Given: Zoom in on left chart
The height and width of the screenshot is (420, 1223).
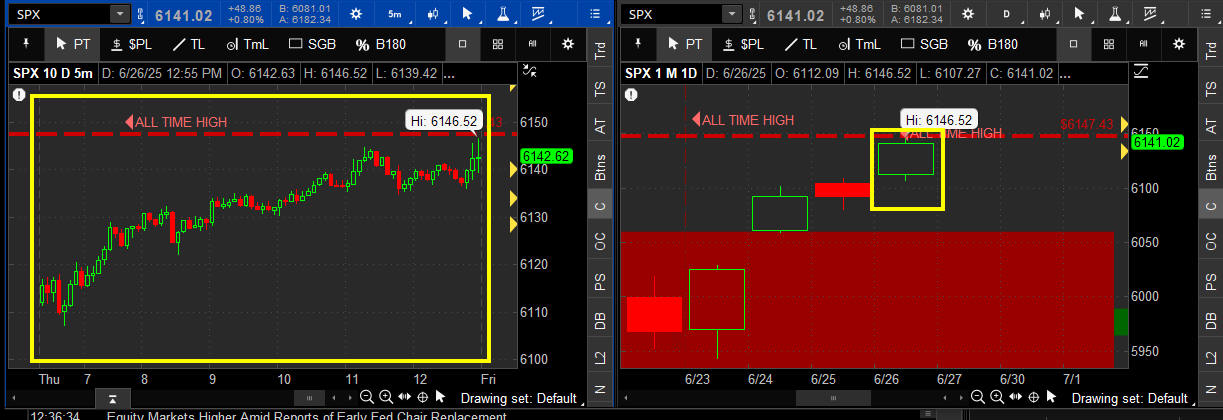Looking at the screenshot, I should (x=386, y=398).
